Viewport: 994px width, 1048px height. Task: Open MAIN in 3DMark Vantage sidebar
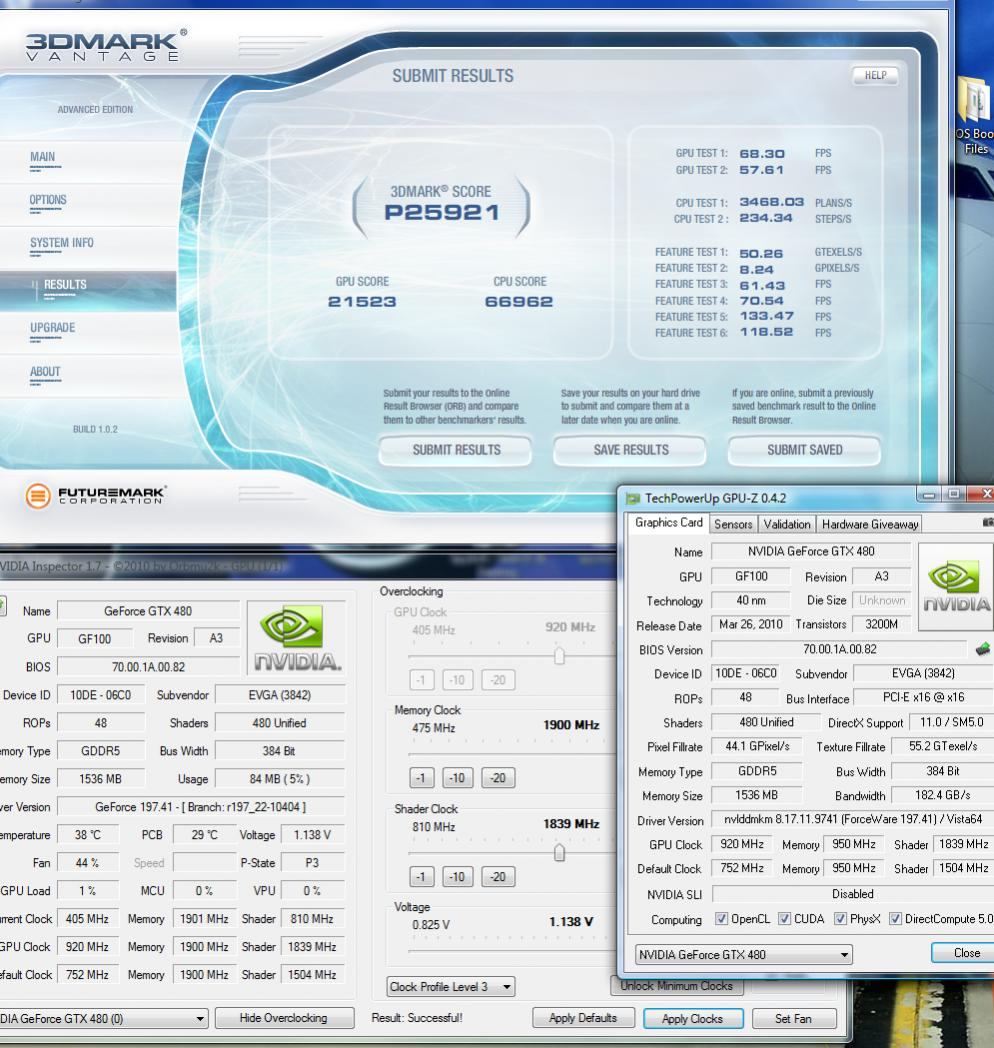[x=43, y=157]
